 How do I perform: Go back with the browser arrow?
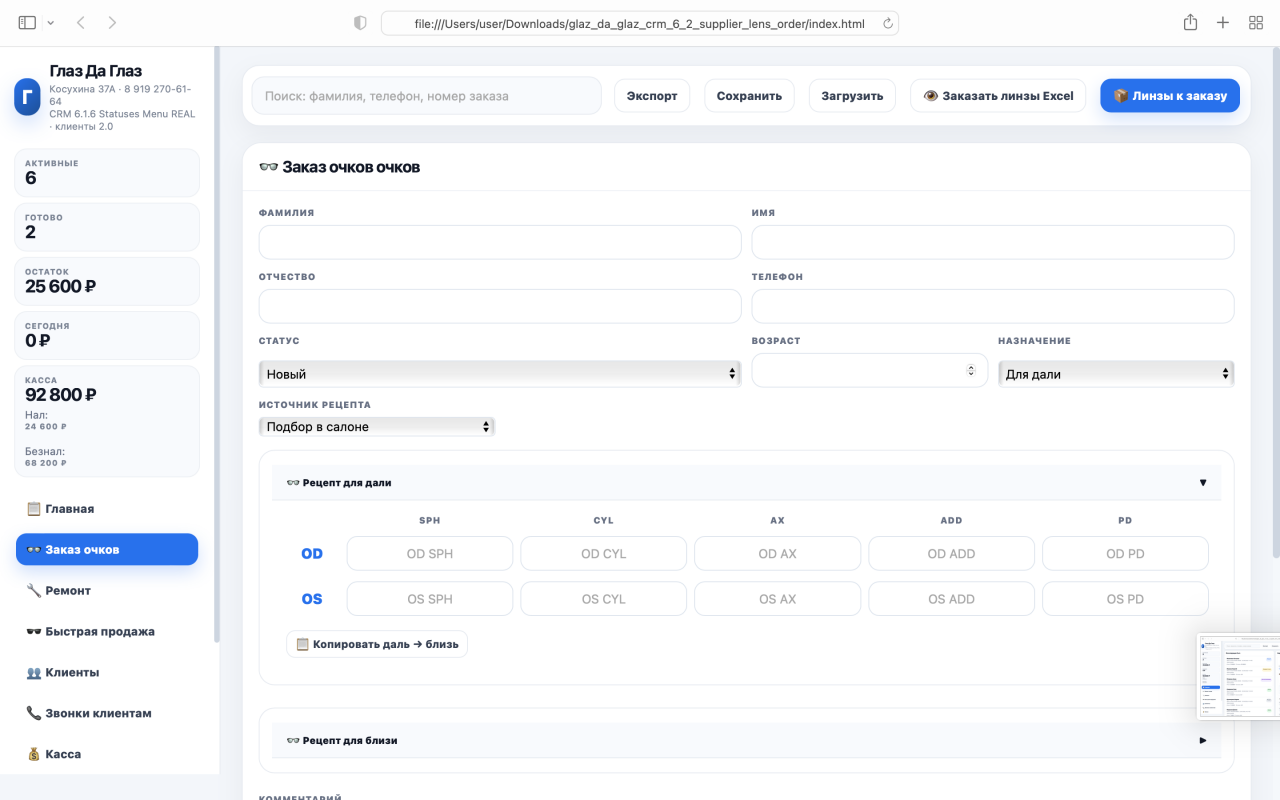point(81,22)
